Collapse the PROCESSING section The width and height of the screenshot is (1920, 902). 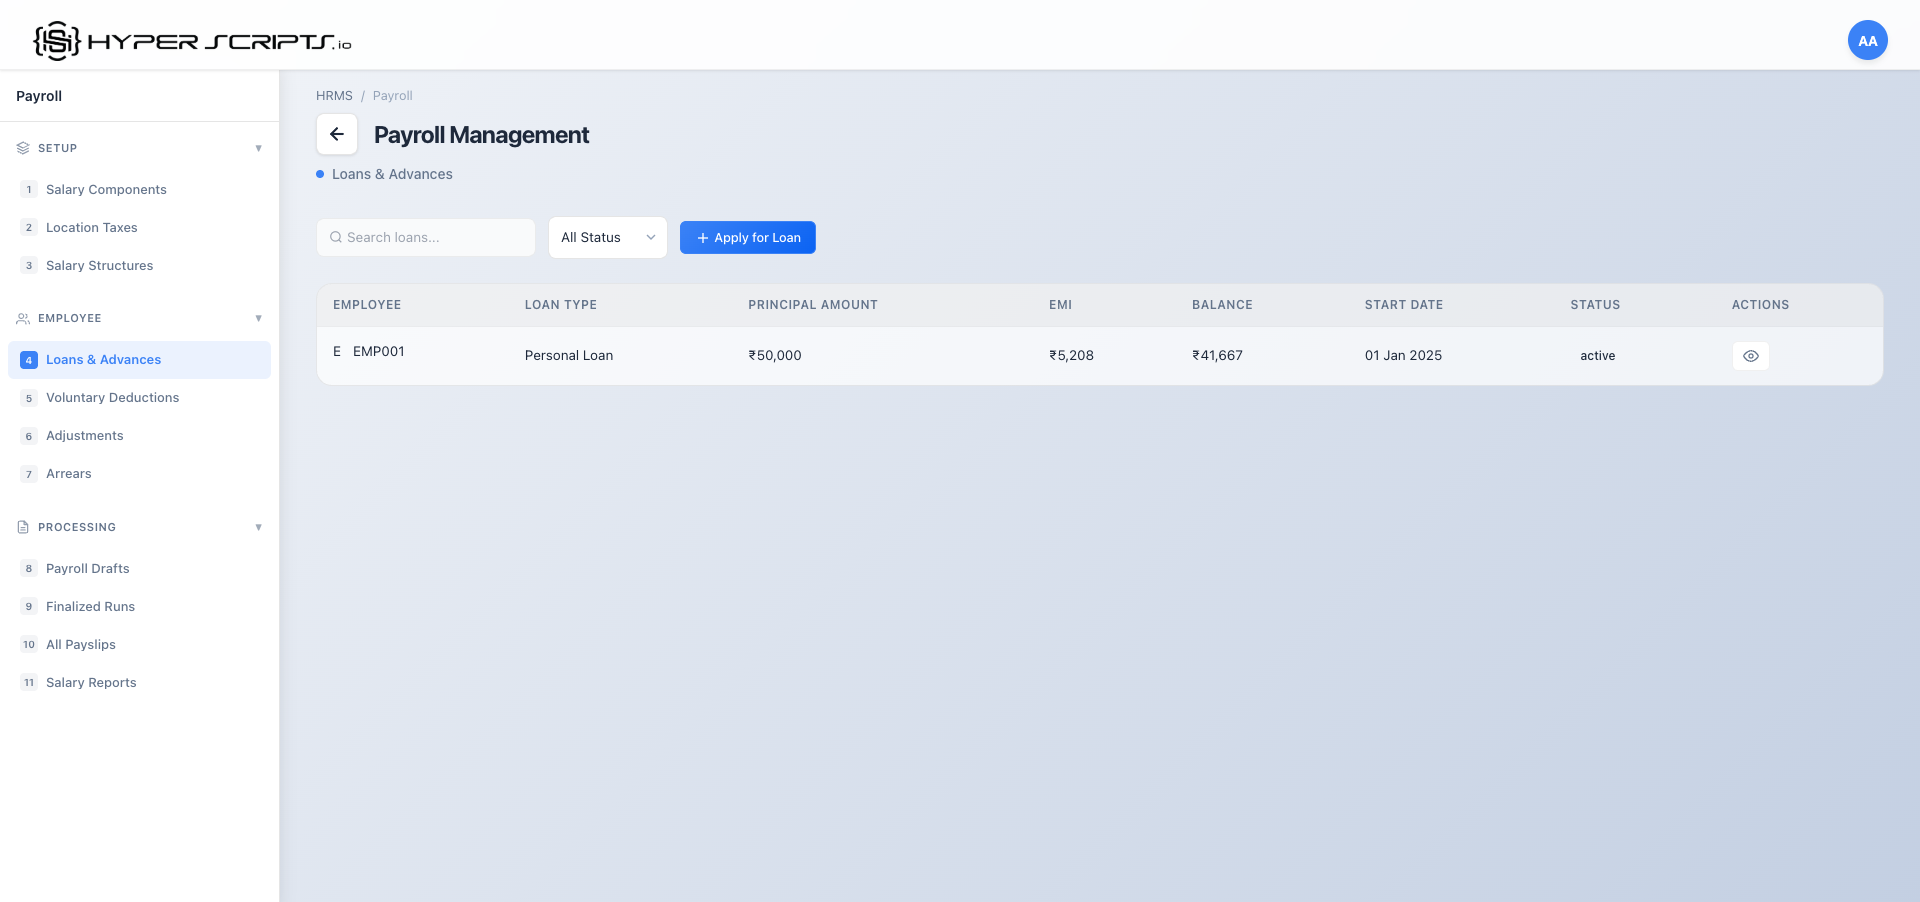click(259, 527)
